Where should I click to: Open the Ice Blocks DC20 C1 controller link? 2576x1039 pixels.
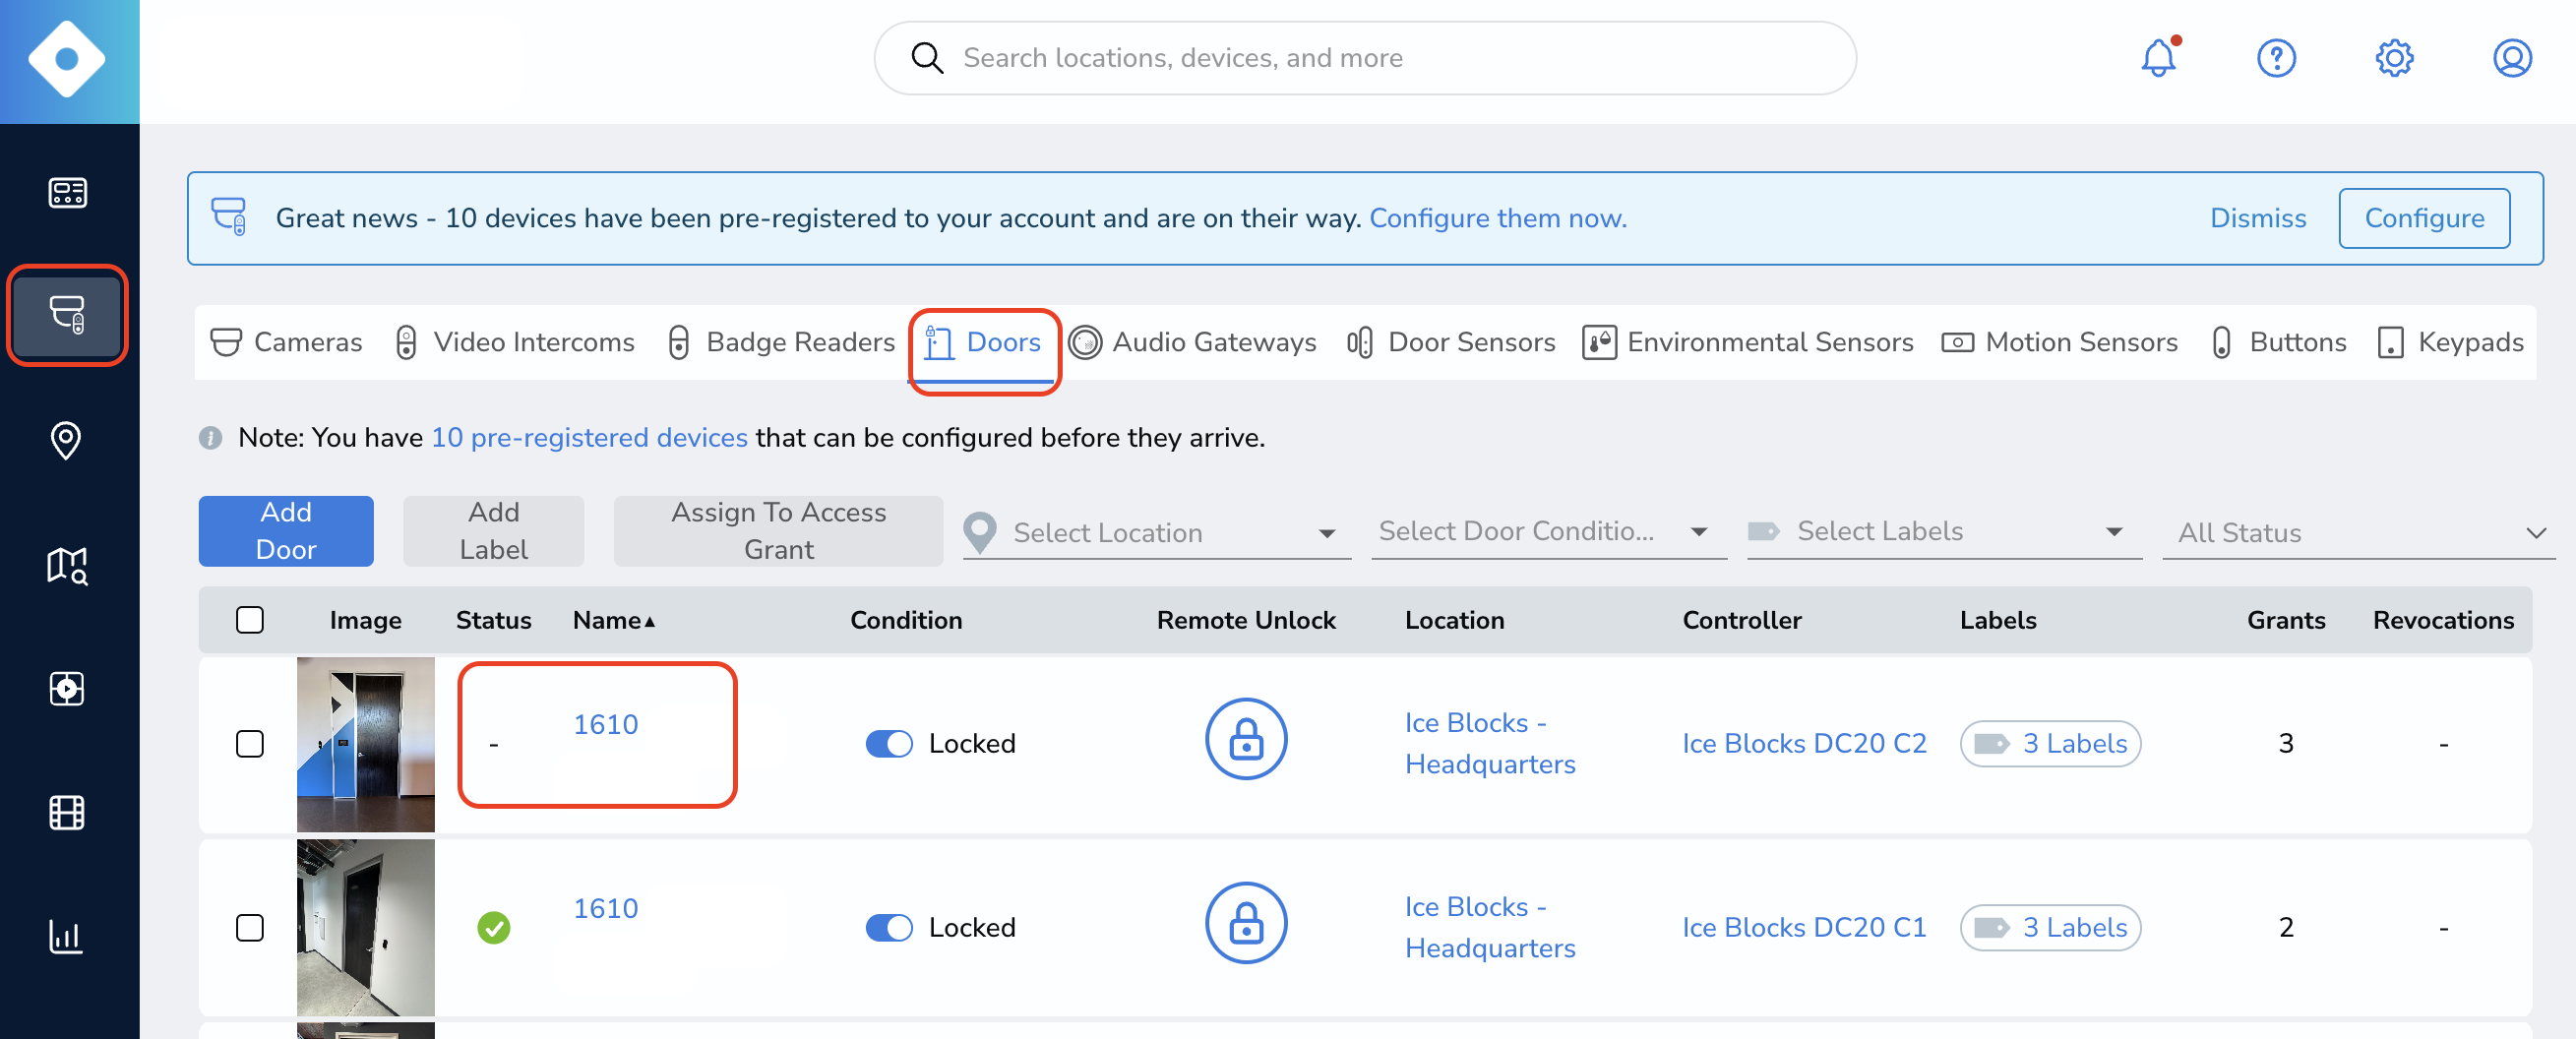(x=1804, y=928)
